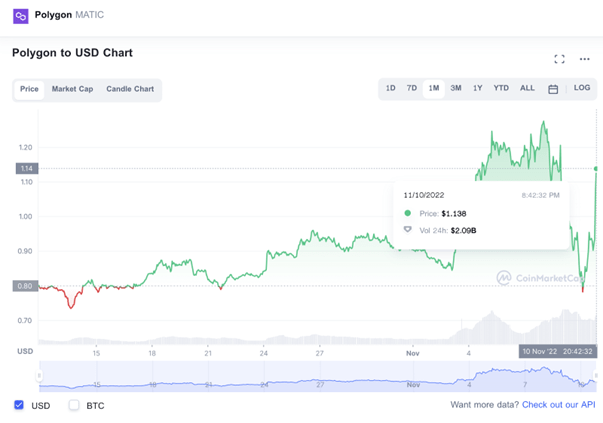Click the Polygon MATIC logo icon
Image resolution: width=603 pixels, height=423 pixels.
(x=21, y=17)
